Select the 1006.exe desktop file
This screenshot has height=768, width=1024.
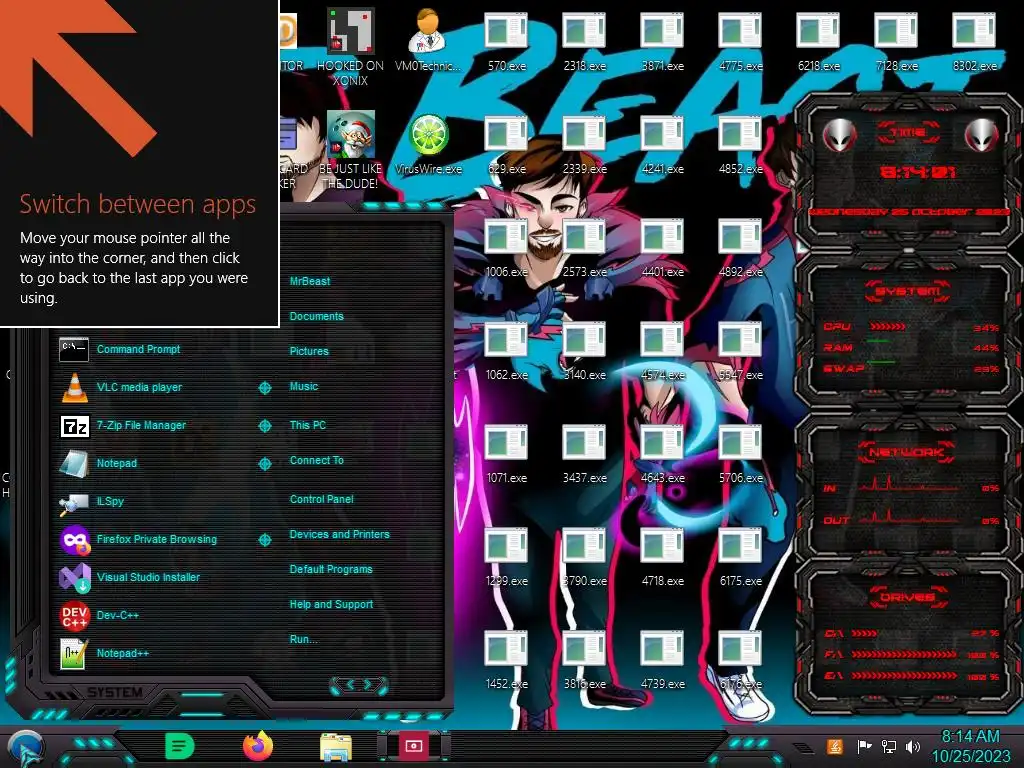pos(506,247)
